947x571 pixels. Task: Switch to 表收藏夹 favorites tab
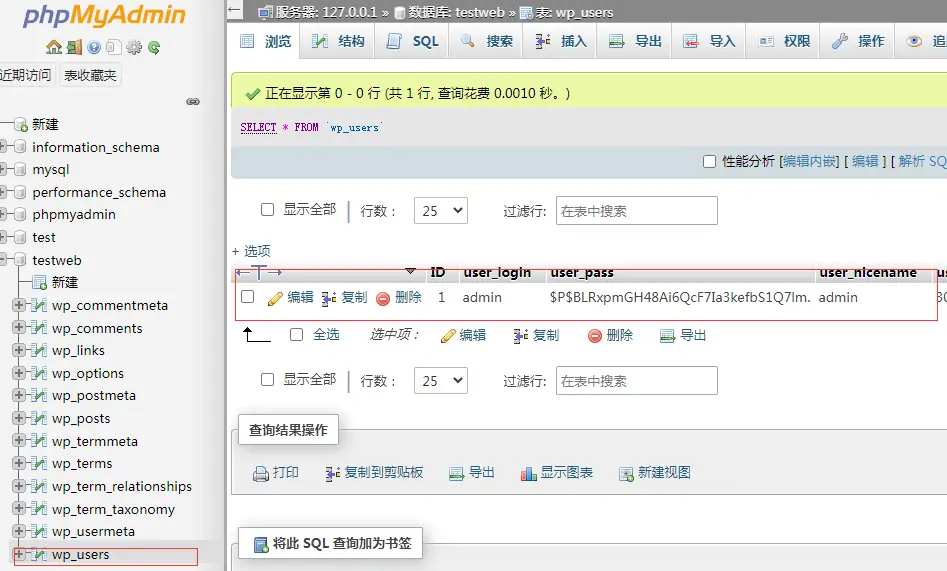coord(91,75)
